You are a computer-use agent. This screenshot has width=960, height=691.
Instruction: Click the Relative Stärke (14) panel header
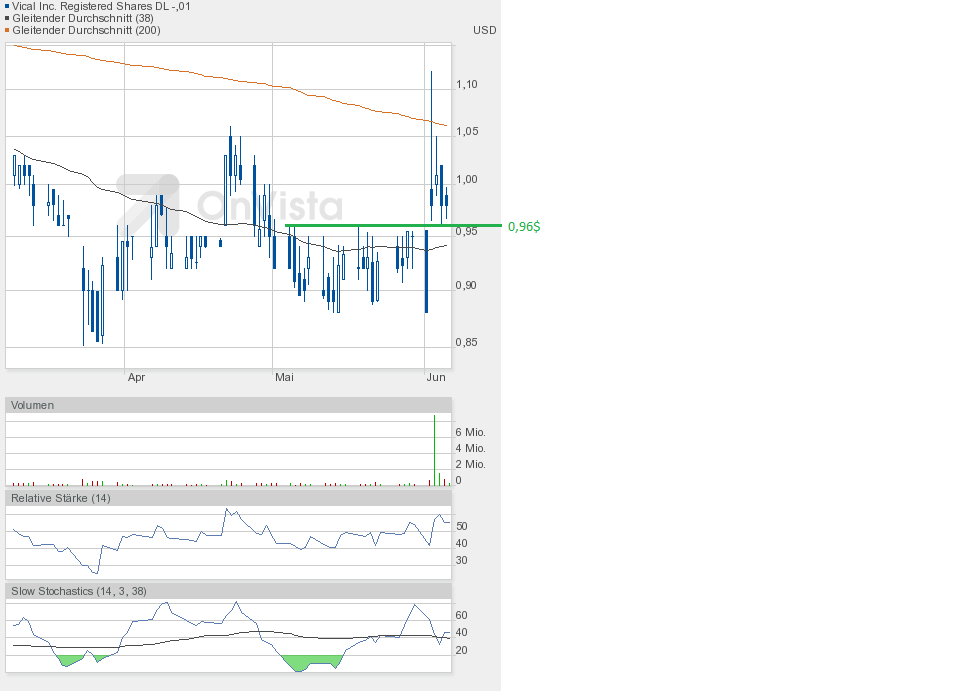60,498
